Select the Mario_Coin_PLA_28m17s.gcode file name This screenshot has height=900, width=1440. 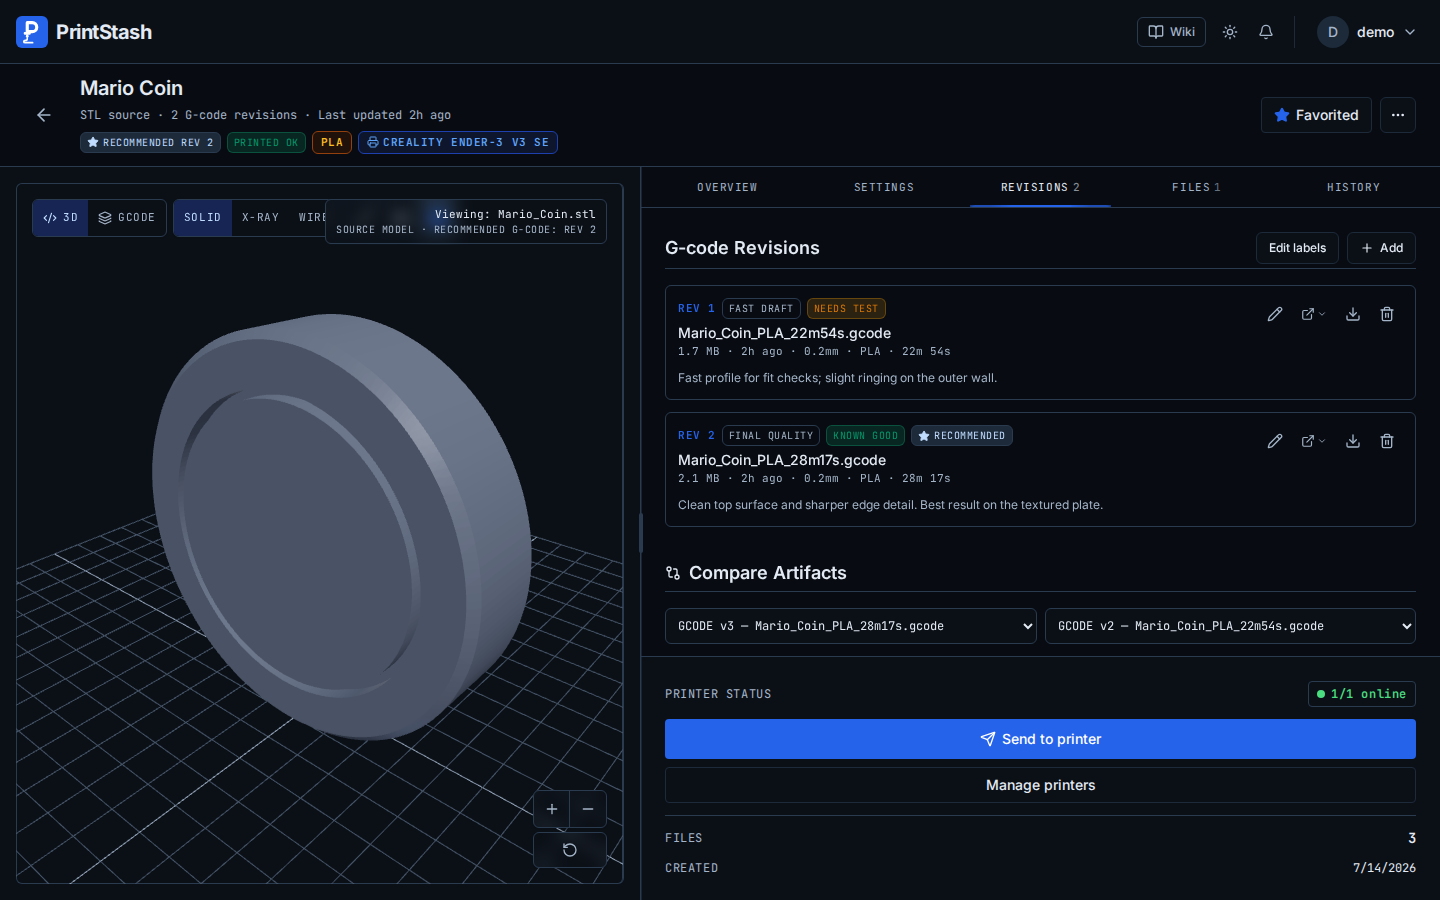tap(782, 460)
